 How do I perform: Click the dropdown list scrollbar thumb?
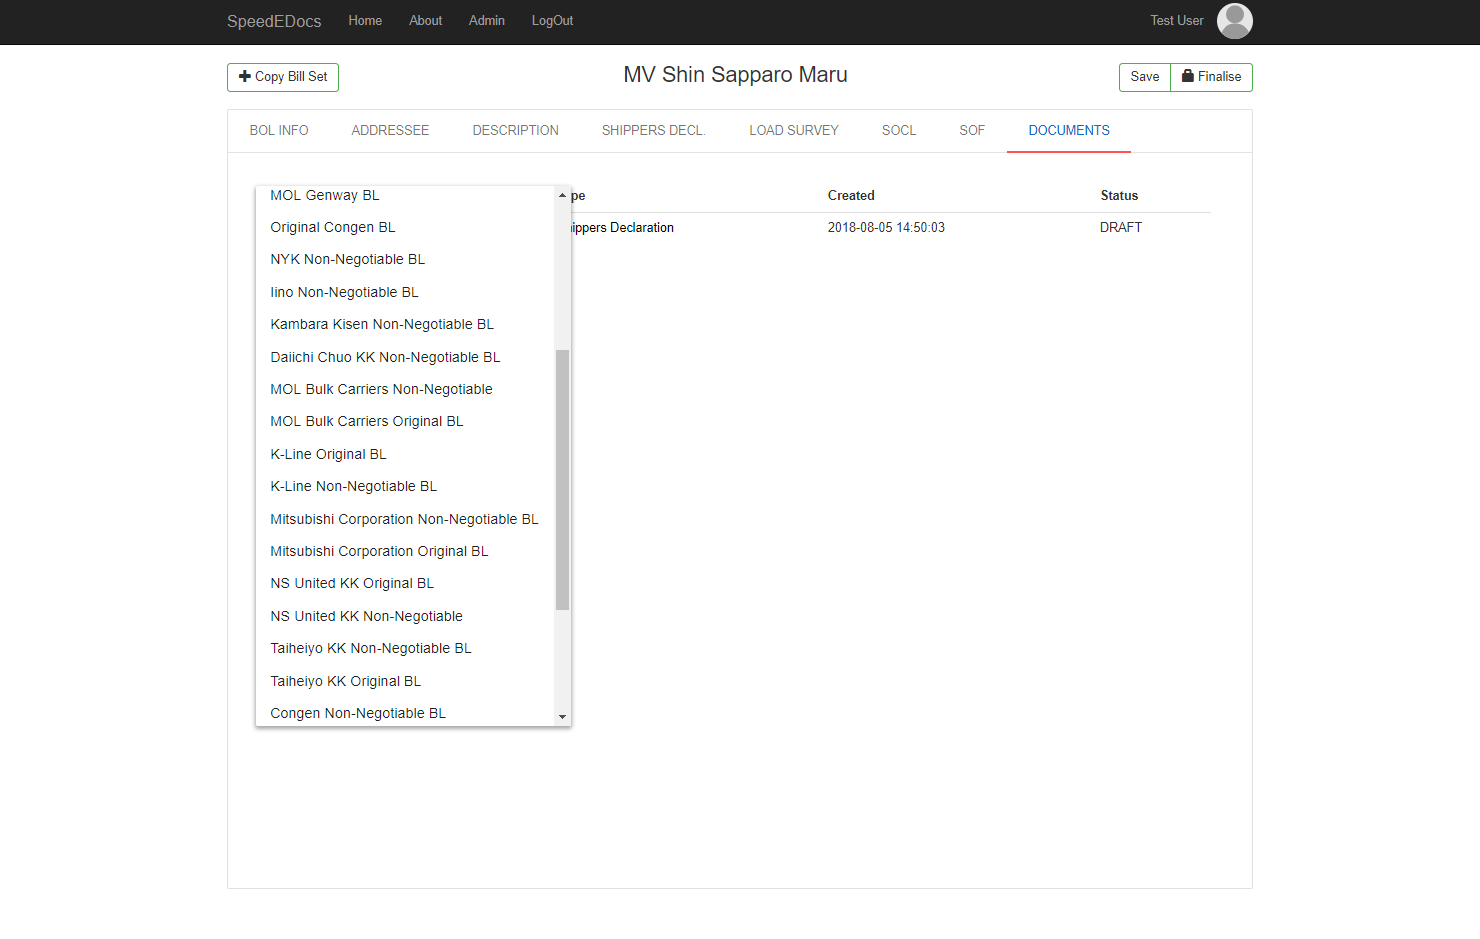point(562,480)
